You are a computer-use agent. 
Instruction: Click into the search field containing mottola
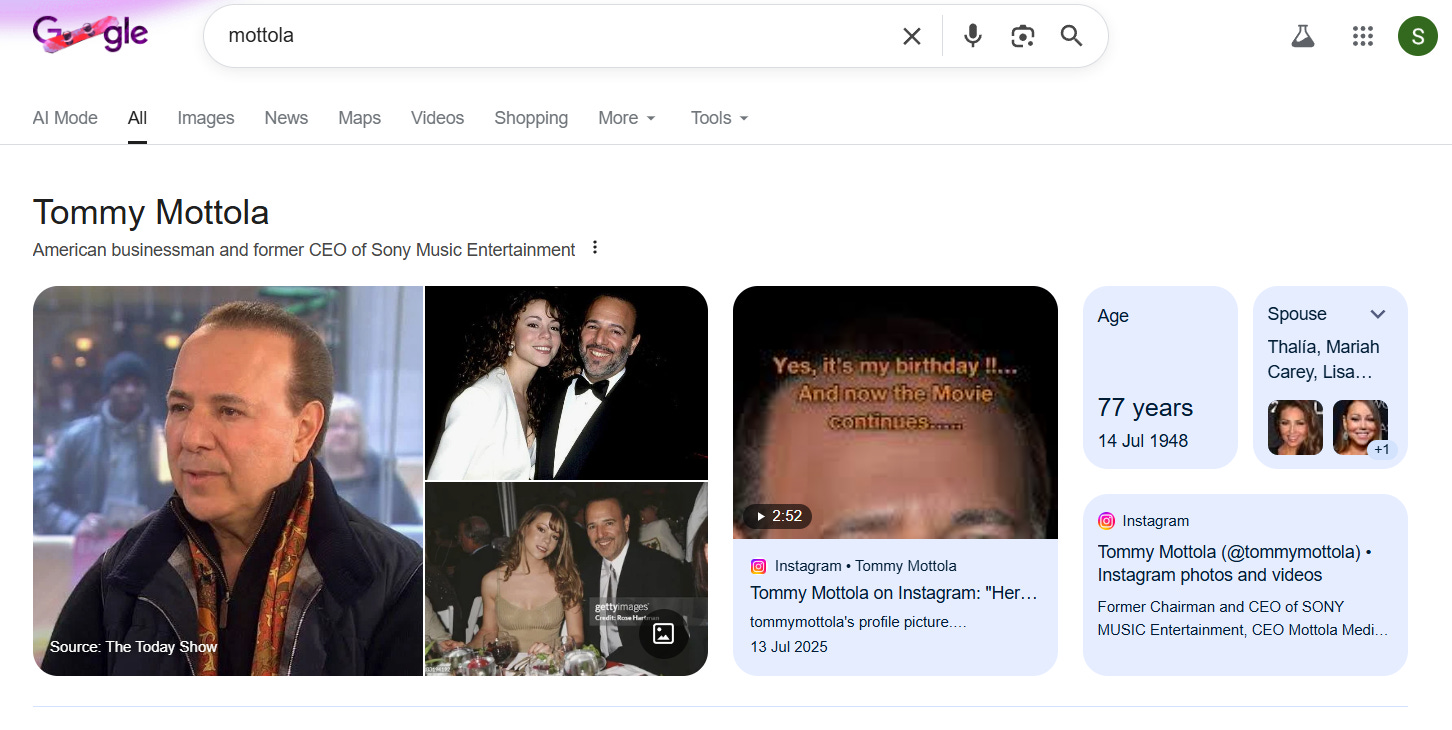click(x=555, y=36)
